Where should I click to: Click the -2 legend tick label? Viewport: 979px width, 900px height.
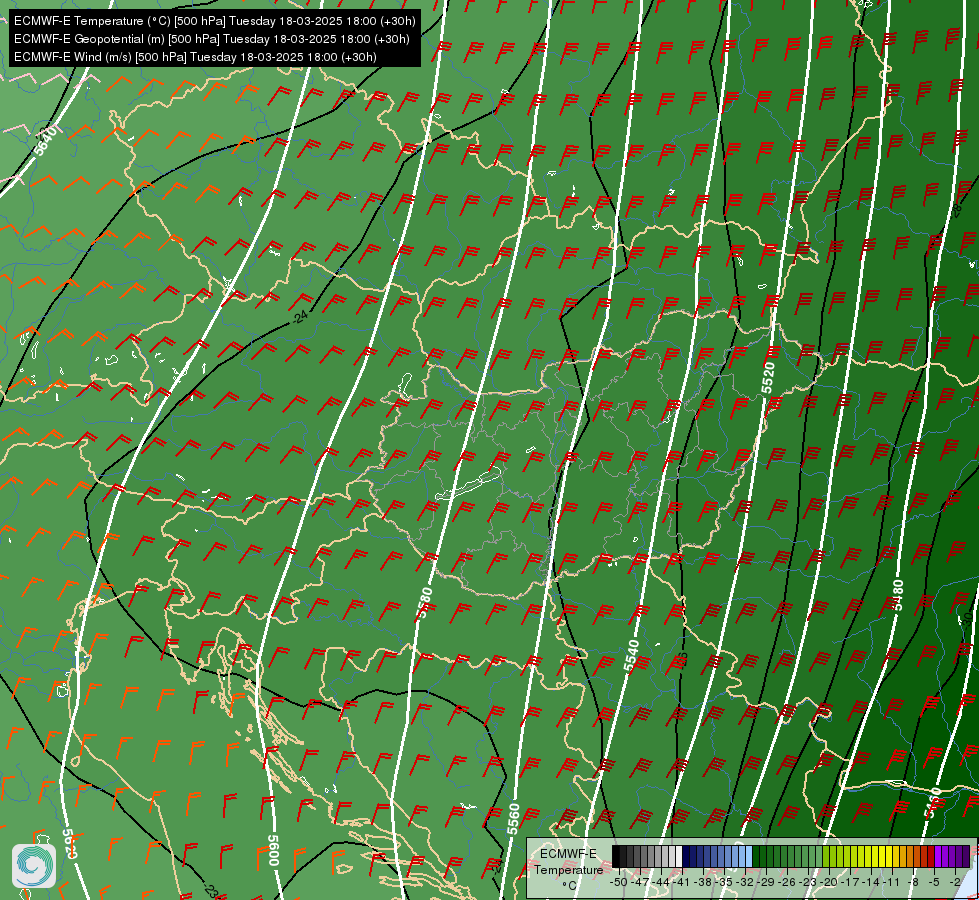tap(955, 882)
